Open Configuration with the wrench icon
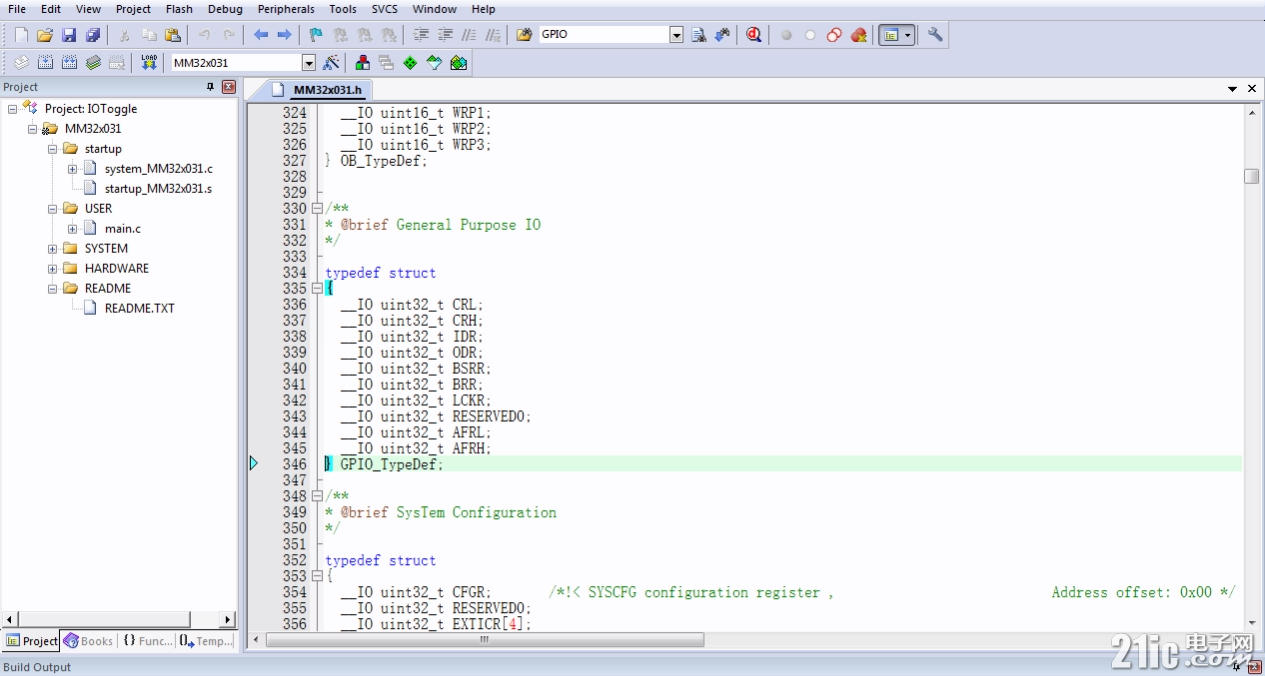 click(x=935, y=35)
